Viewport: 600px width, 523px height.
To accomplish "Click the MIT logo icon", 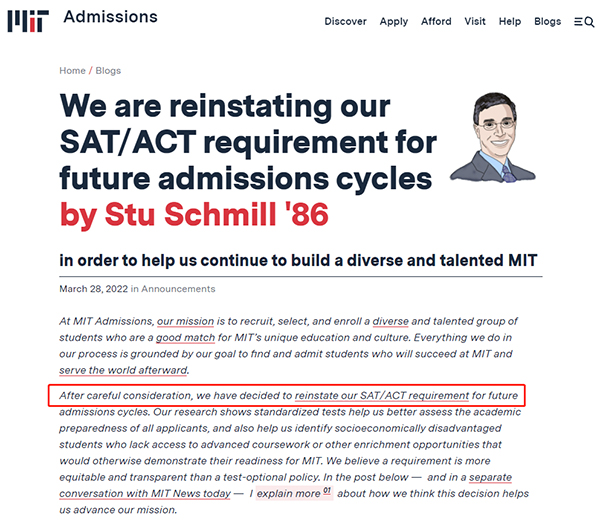I will (x=28, y=21).
